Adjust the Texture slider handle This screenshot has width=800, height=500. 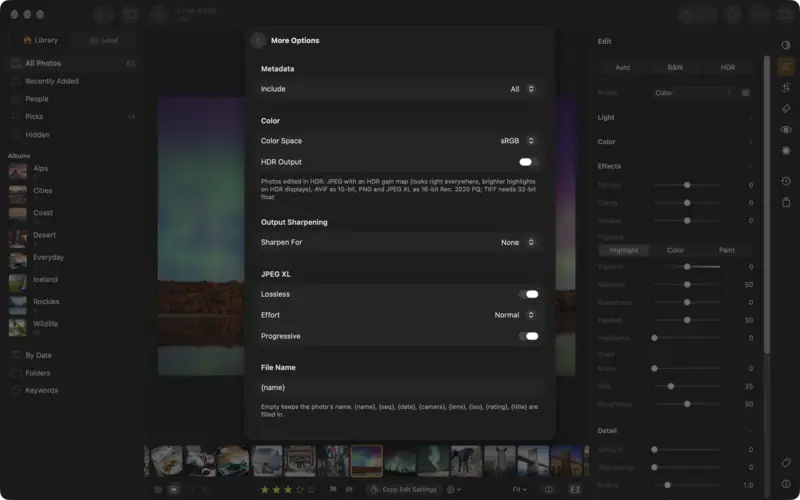(687, 185)
